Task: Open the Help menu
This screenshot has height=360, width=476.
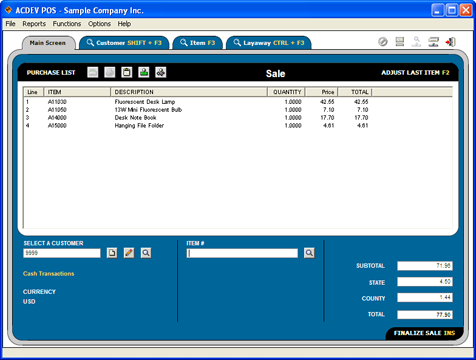Action: coord(124,24)
